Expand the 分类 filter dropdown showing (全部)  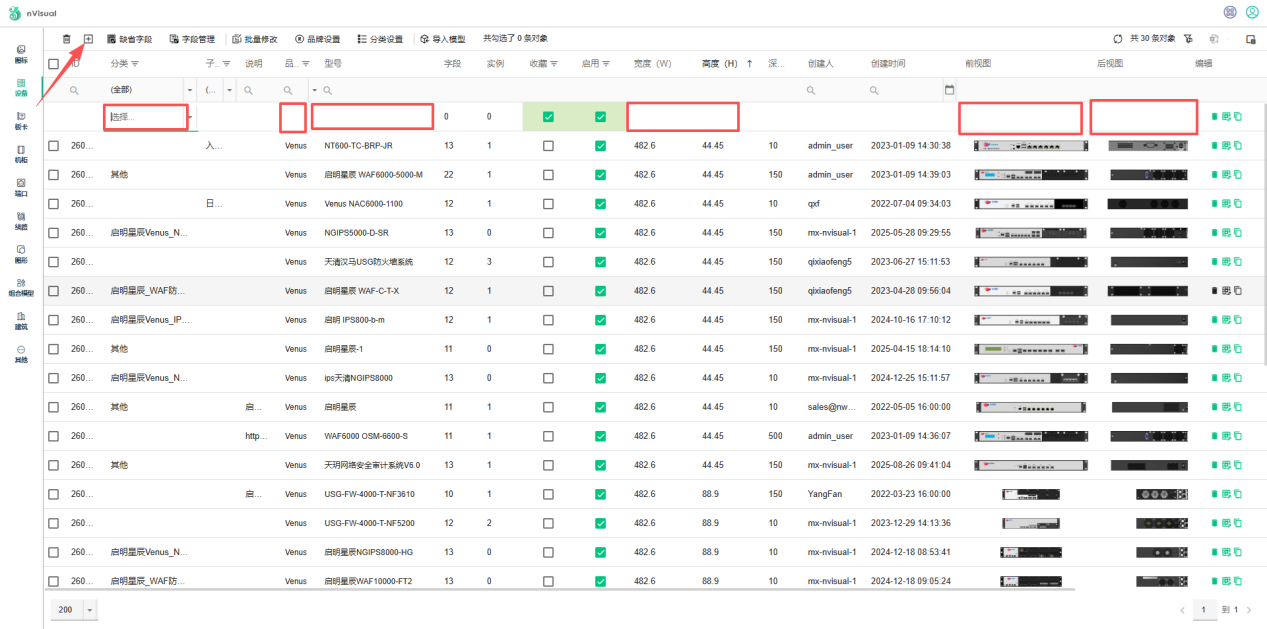tap(190, 90)
